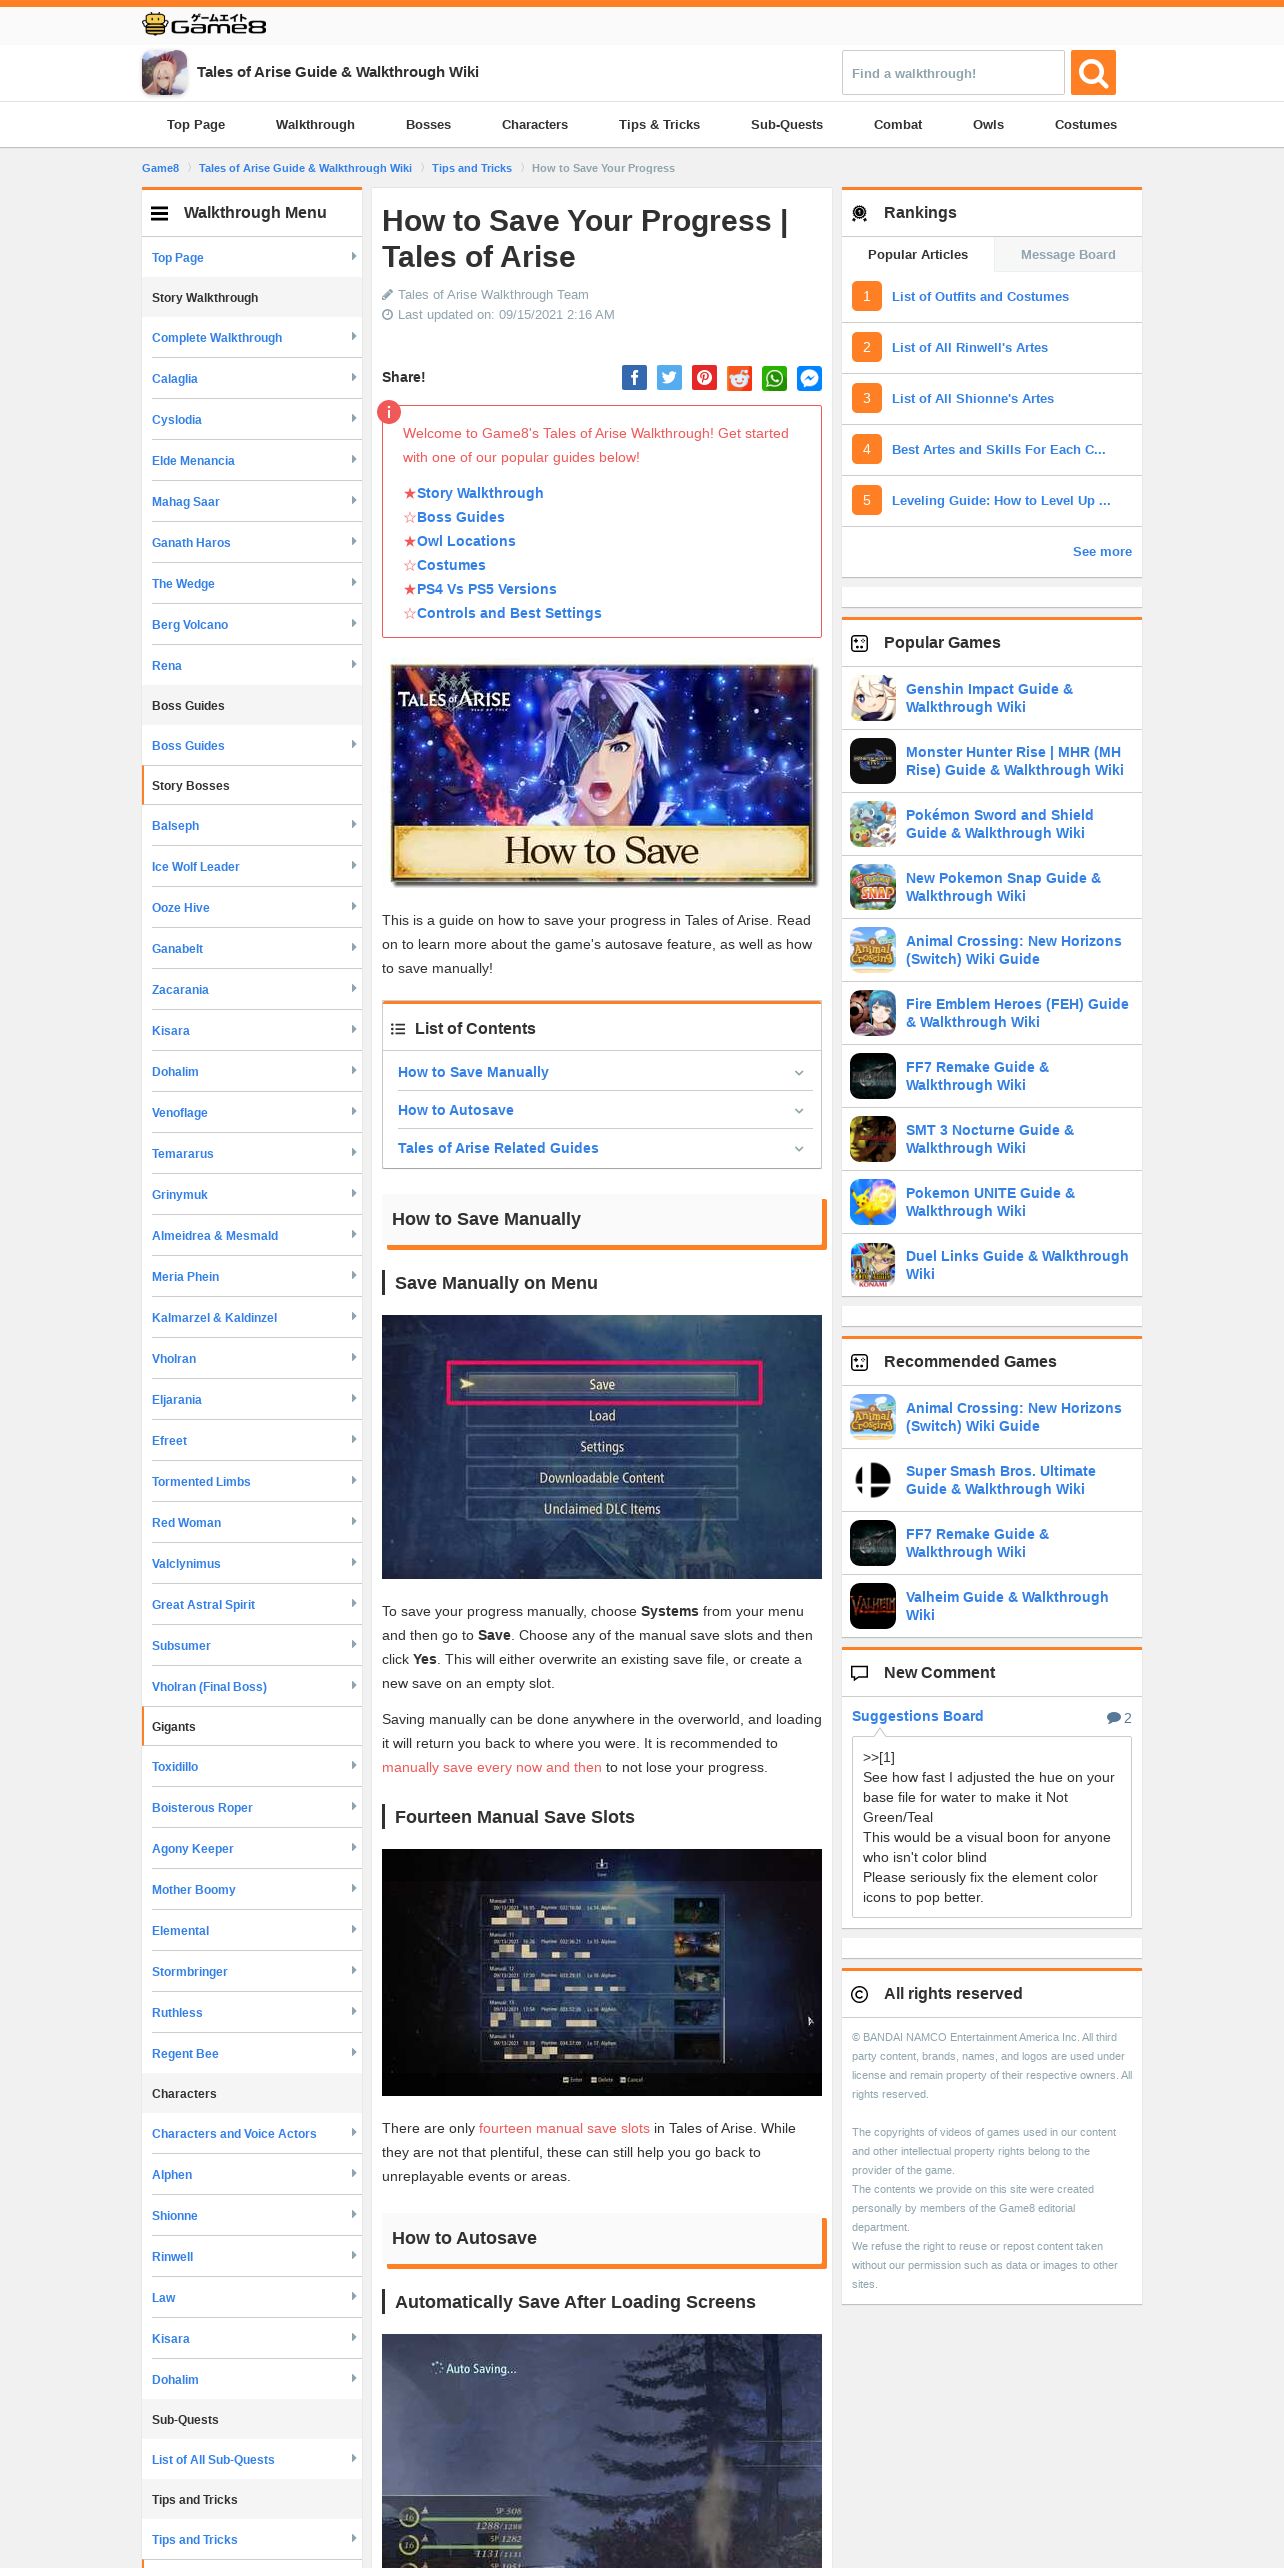Open Leveling Guide ranked article
The image size is (1284, 2568).
(x=1001, y=501)
